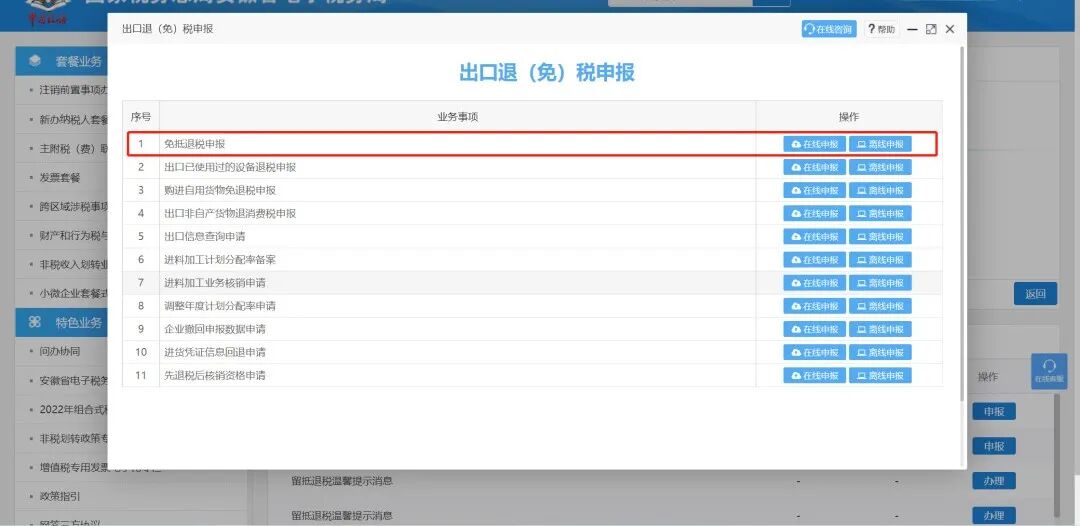Open sidebar item 新办纳税人套餐
Image resolution: width=1080 pixels, height=526 pixels.
(x=74, y=120)
